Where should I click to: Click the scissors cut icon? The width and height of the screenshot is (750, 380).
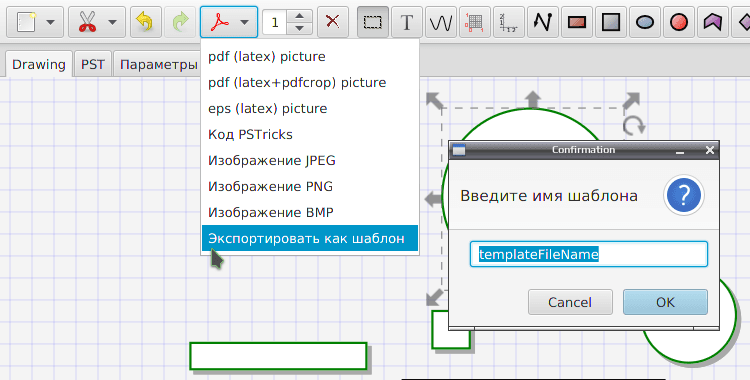coord(88,22)
